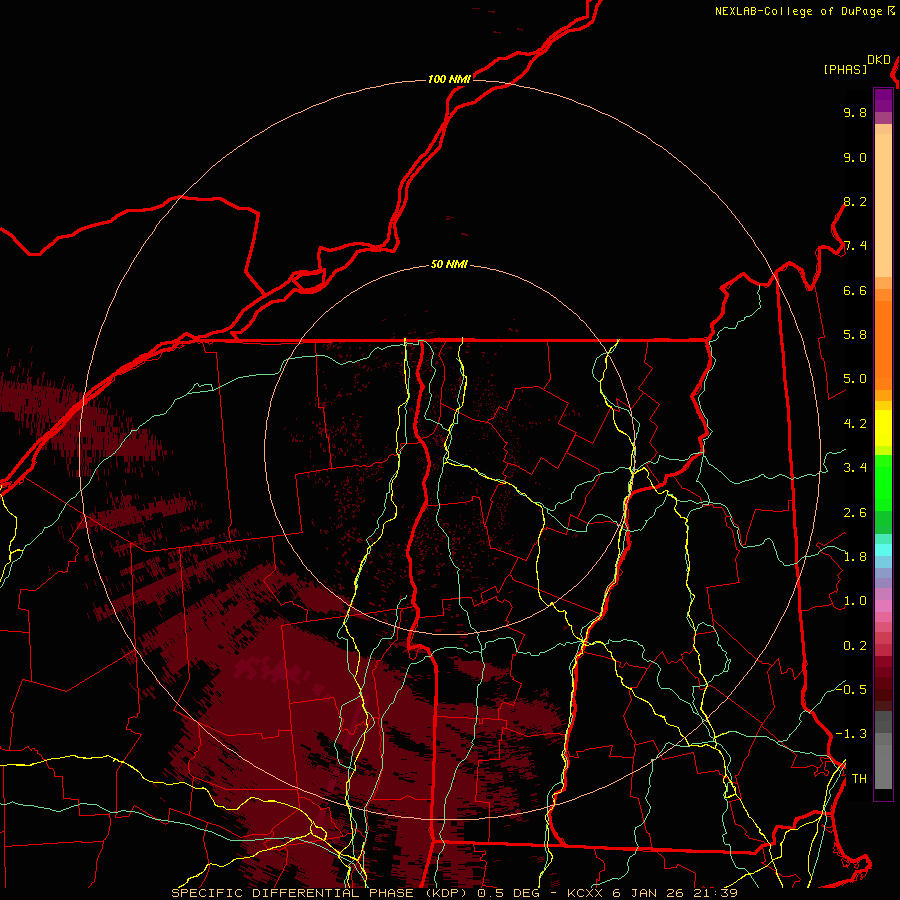Image resolution: width=900 pixels, height=900 pixels.
Task: Click the 5.8 legend value
Action: coord(855,335)
